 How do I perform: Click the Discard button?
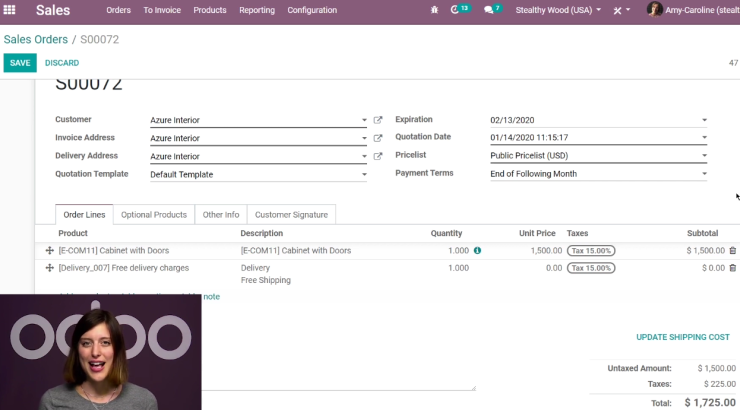click(62, 63)
